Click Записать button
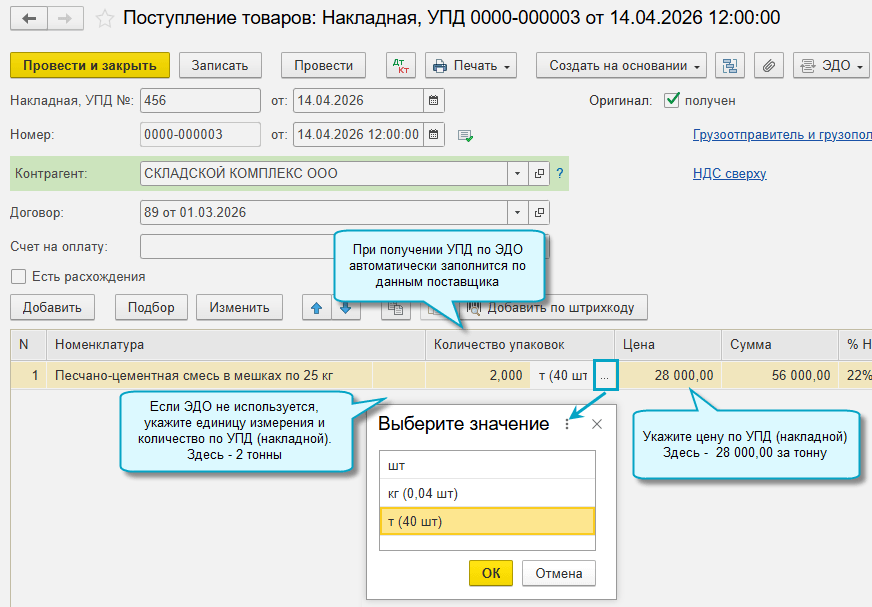The height and width of the screenshot is (607, 872). (x=220, y=66)
